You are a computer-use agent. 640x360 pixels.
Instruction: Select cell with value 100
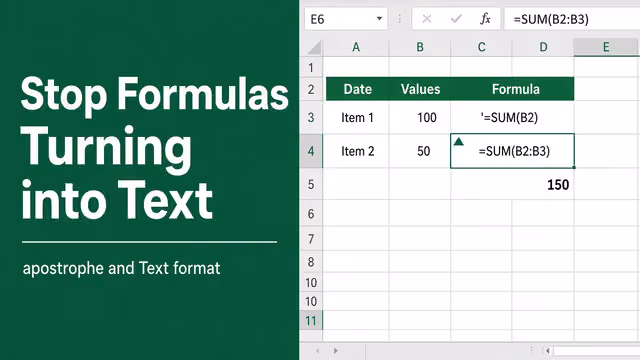tap(420, 118)
